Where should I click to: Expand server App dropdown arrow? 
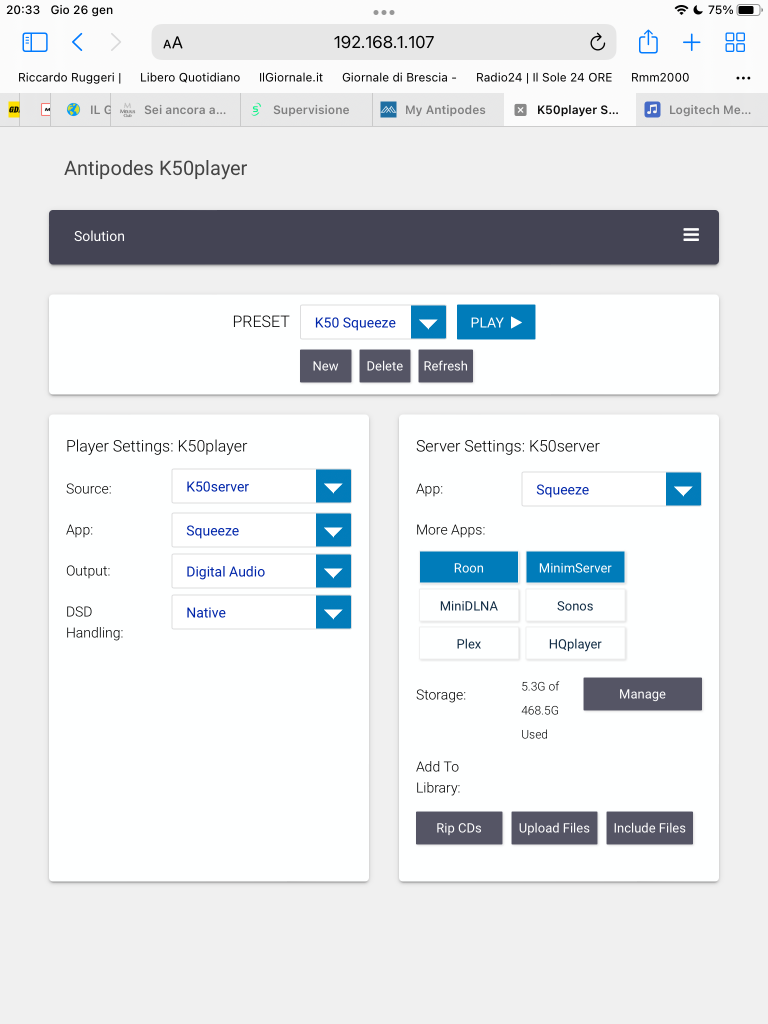[x=683, y=489]
